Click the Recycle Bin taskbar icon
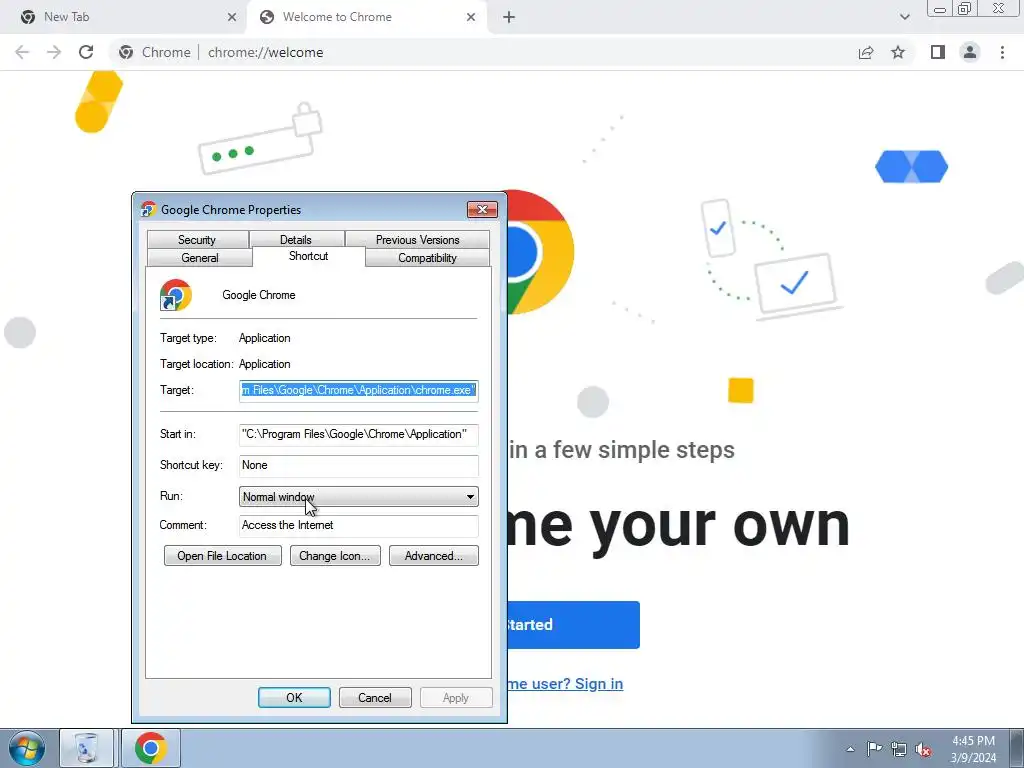1024x768 pixels. click(87, 748)
